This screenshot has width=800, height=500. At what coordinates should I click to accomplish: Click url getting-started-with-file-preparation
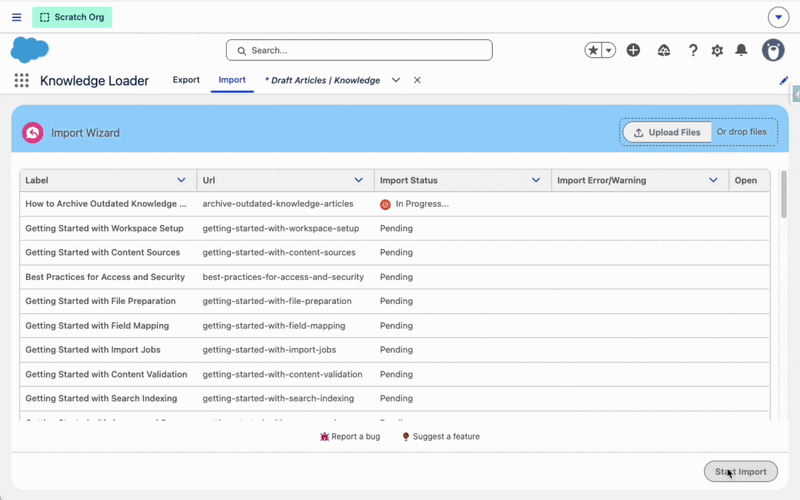(x=277, y=301)
